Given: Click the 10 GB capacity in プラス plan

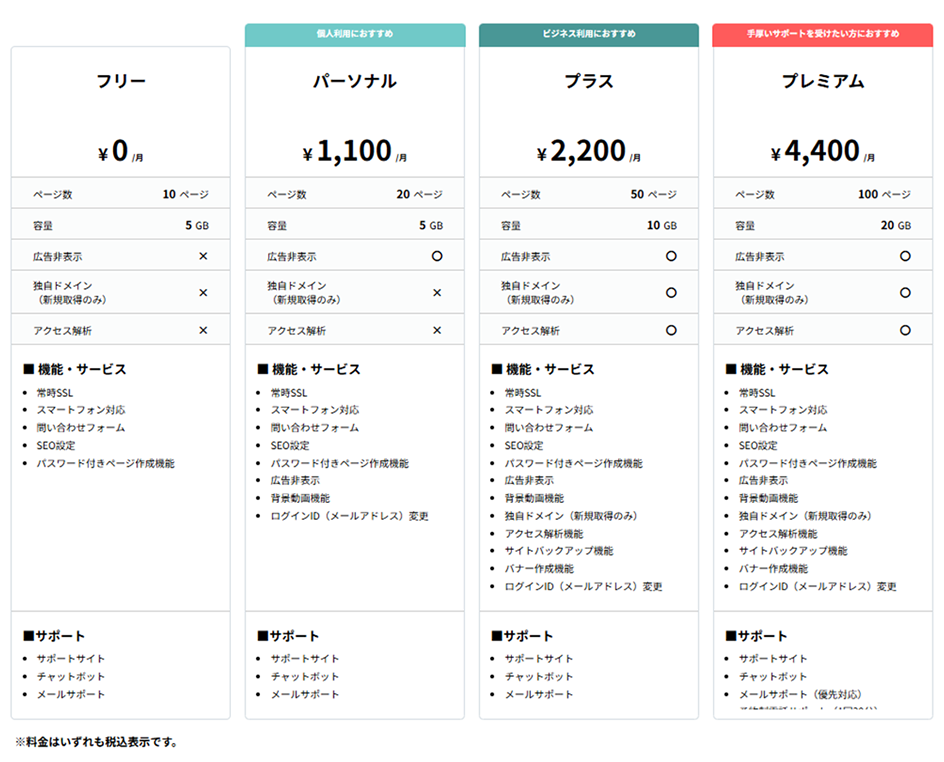Looking at the screenshot, I should [x=662, y=225].
